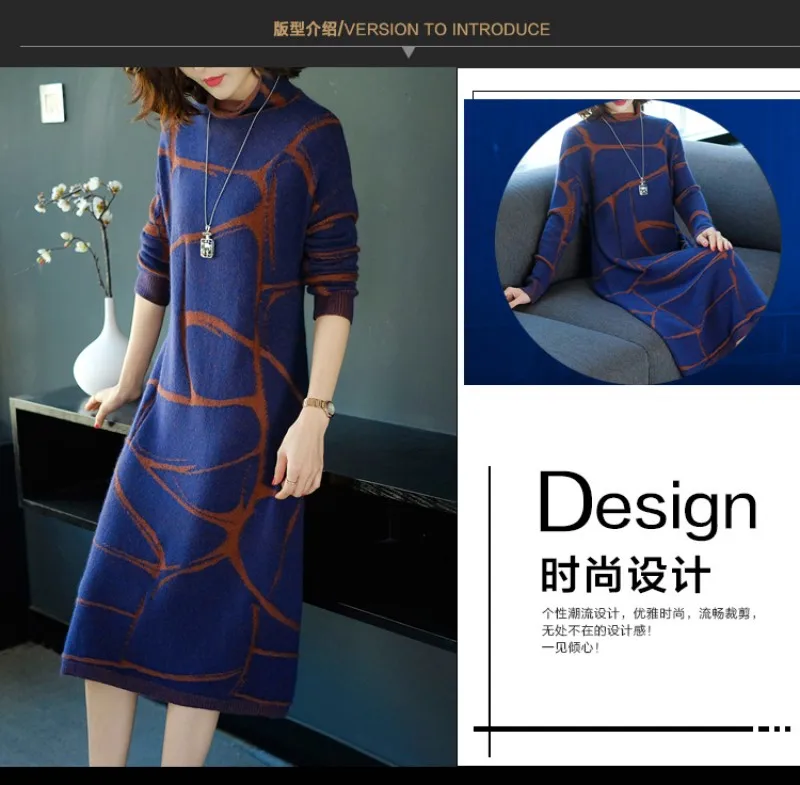Click the text '一见倾心!'
Screen dimensions: 800x785
pyautogui.click(x=570, y=648)
